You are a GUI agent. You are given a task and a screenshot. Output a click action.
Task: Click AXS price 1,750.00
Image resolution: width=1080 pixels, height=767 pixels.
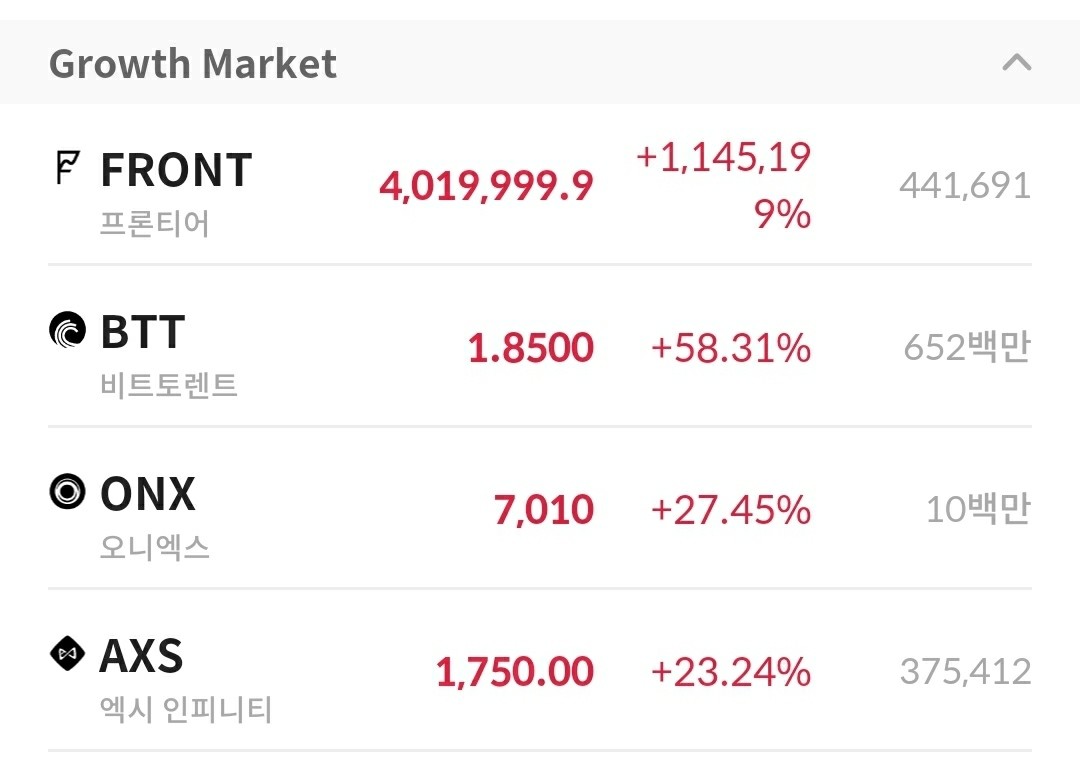click(515, 672)
